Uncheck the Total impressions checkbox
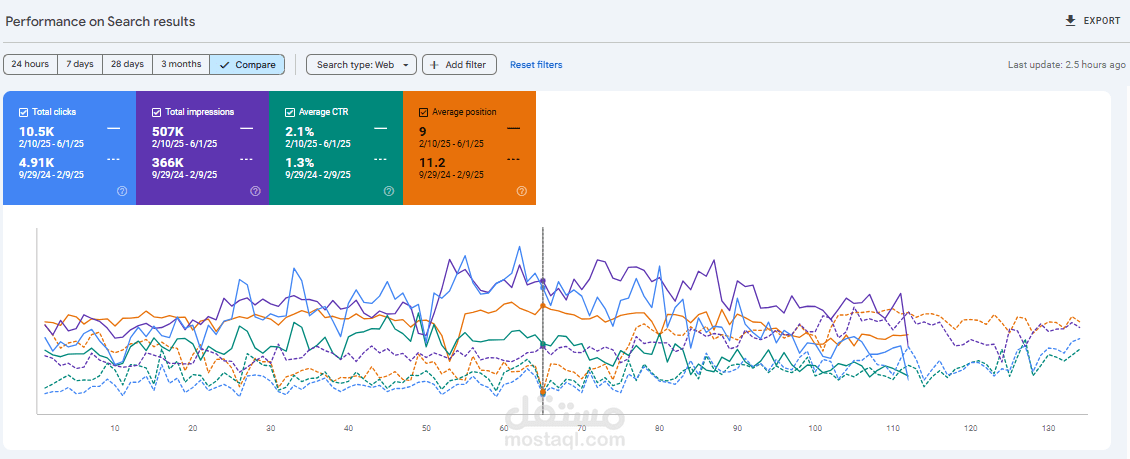Image resolution: width=1130 pixels, height=459 pixels. [x=156, y=112]
